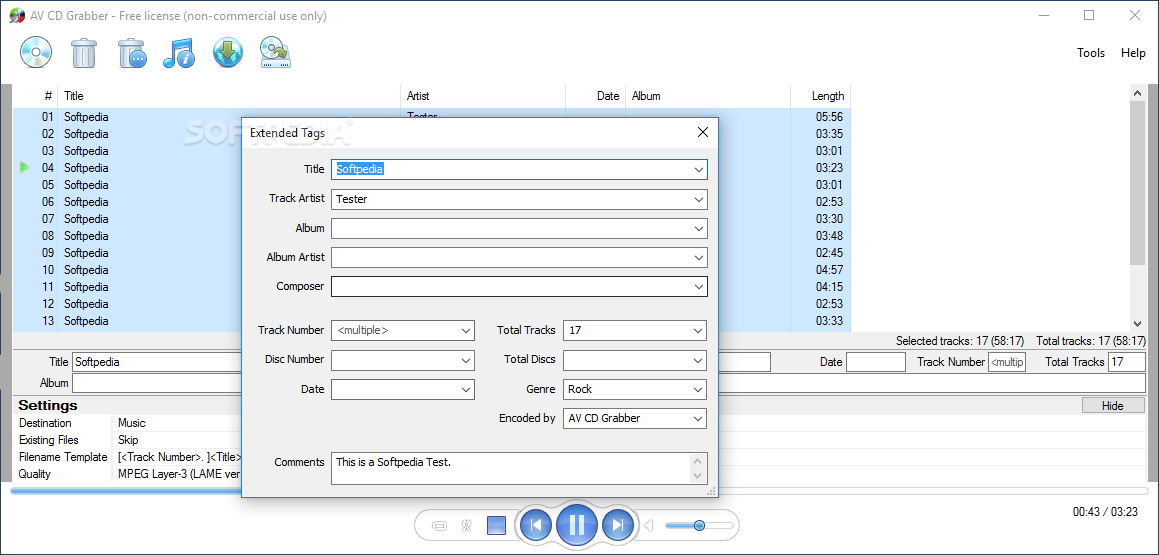Viewport: 1159px width, 555px height.
Task: Click the Total Tracks field in main window
Action: (1126, 362)
